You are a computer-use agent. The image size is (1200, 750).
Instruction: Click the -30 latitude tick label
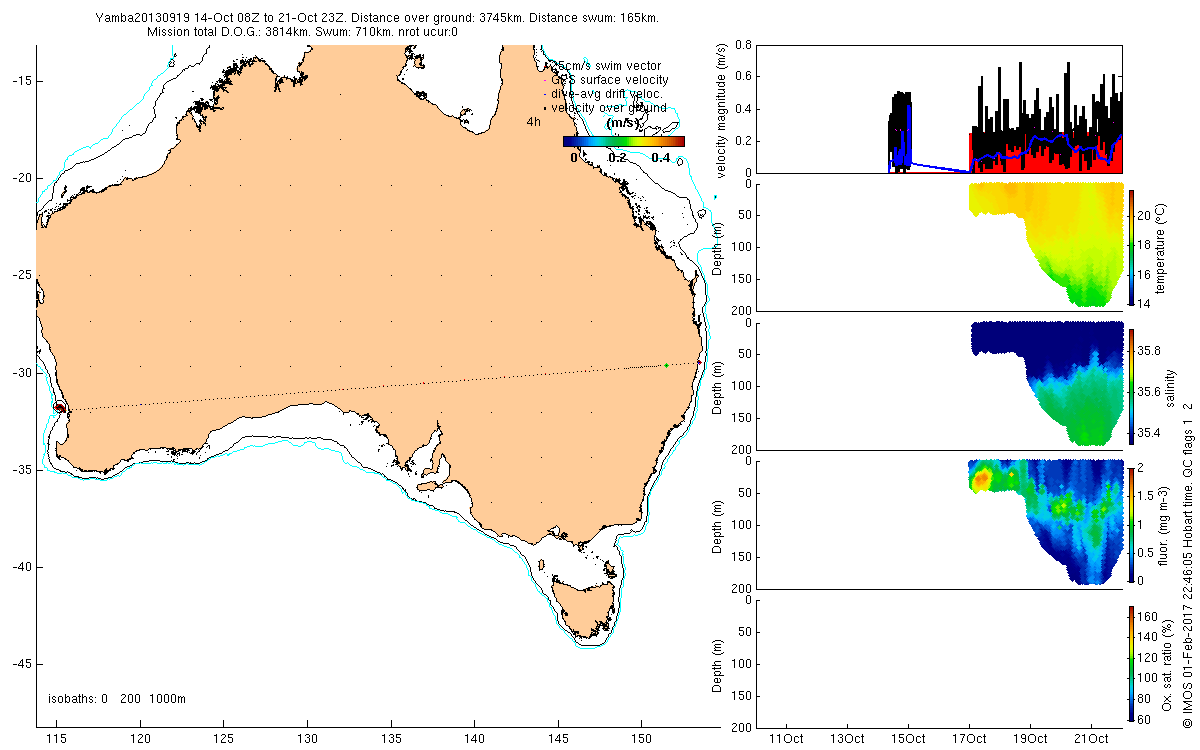pyautogui.click(x=22, y=372)
